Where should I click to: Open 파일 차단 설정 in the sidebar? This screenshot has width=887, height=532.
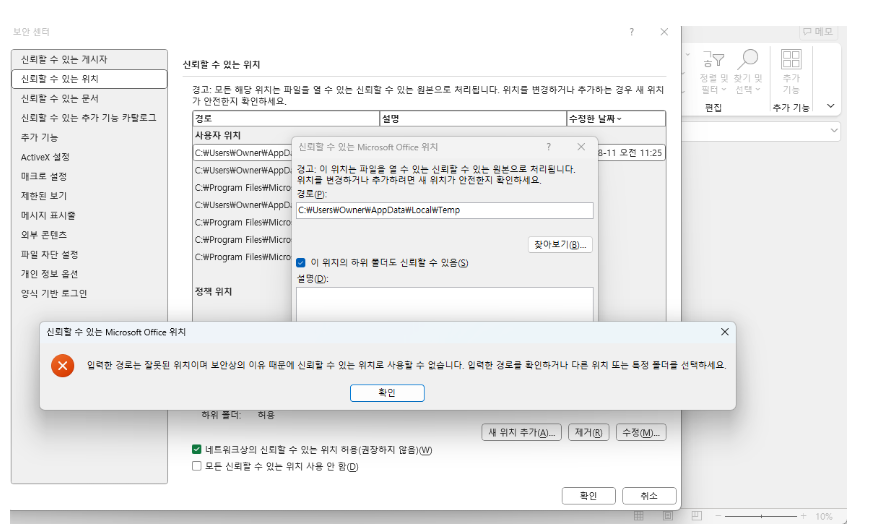click(x=89, y=255)
